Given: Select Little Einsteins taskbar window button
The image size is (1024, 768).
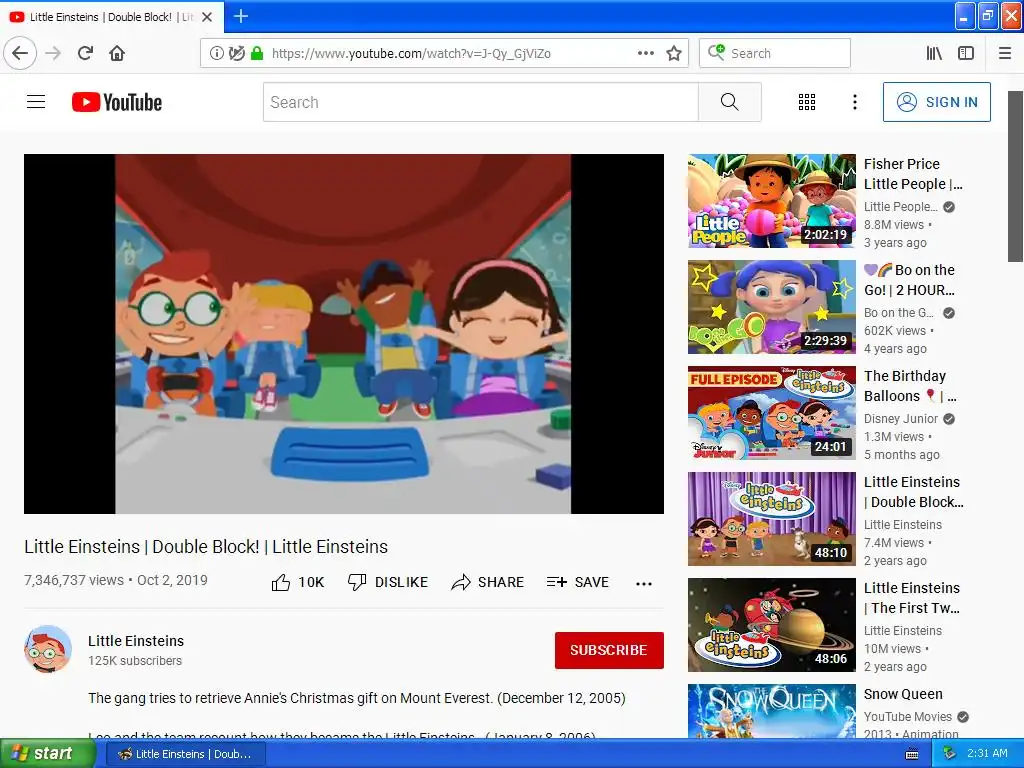Looking at the screenshot, I should tap(185, 754).
